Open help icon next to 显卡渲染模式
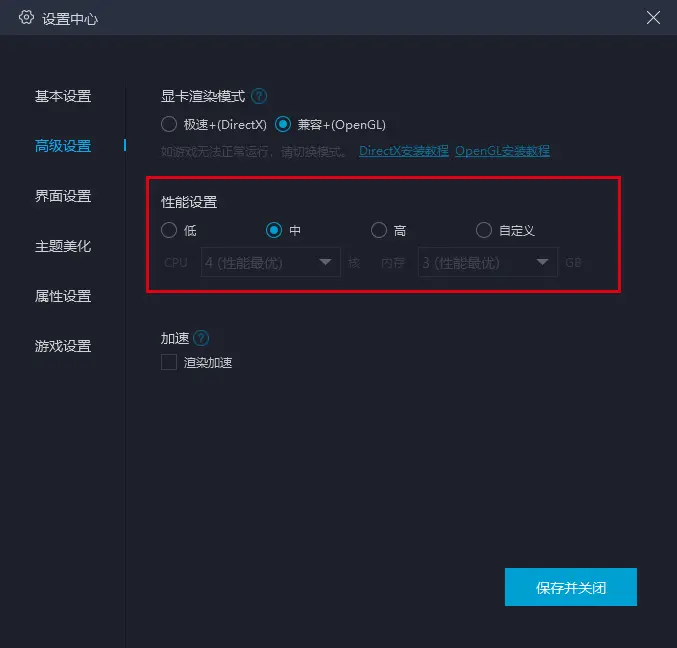Image resolution: width=677 pixels, height=648 pixels. [259, 96]
